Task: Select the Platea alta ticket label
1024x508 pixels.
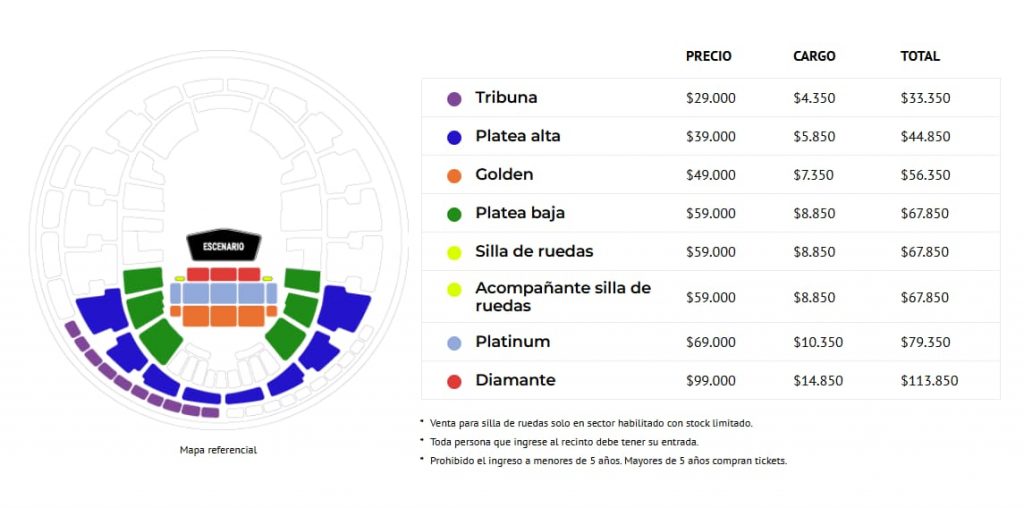Action: pyautogui.click(x=517, y=136)
